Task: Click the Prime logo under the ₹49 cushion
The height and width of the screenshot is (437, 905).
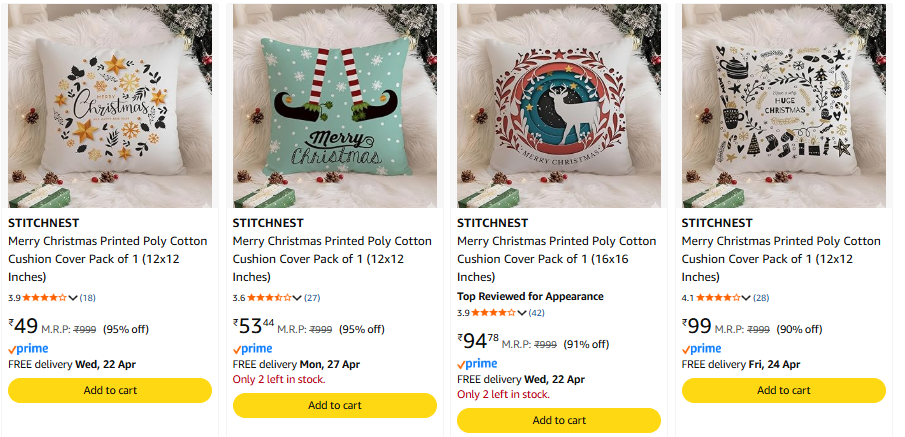Action: pyautogui.click(x=27, y=349)
